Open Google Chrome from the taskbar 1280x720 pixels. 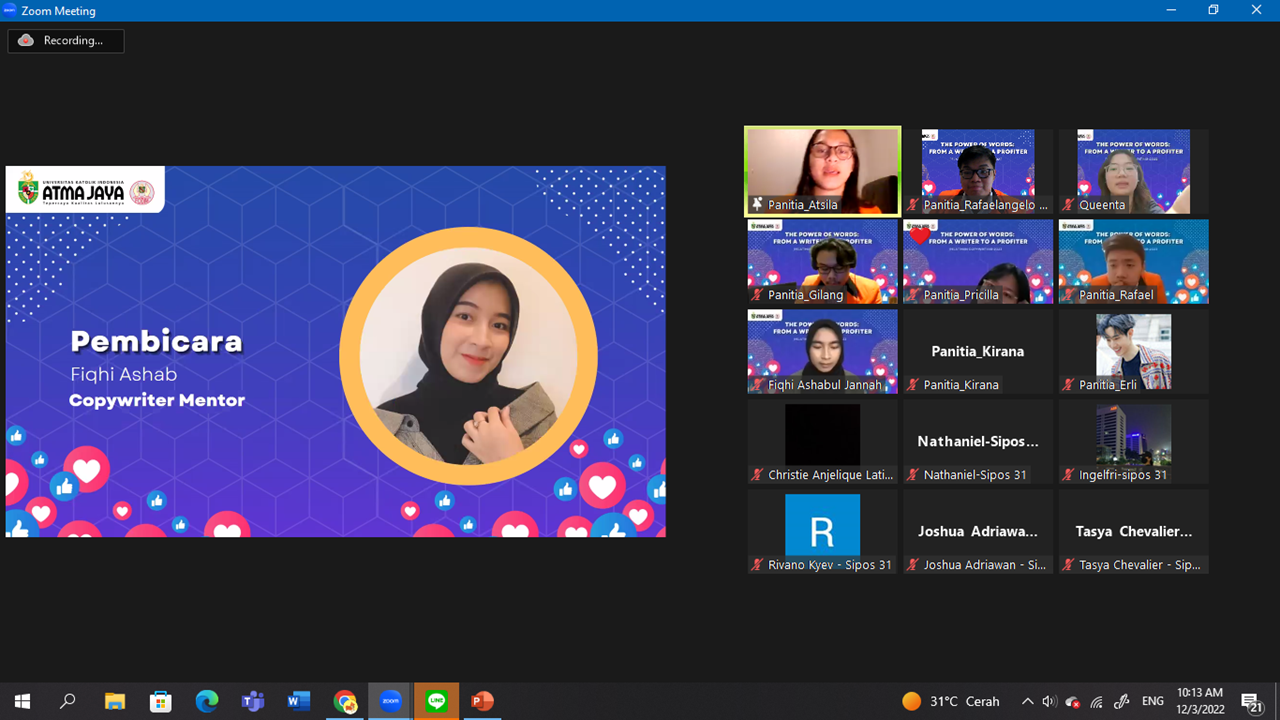coord(345,701)
